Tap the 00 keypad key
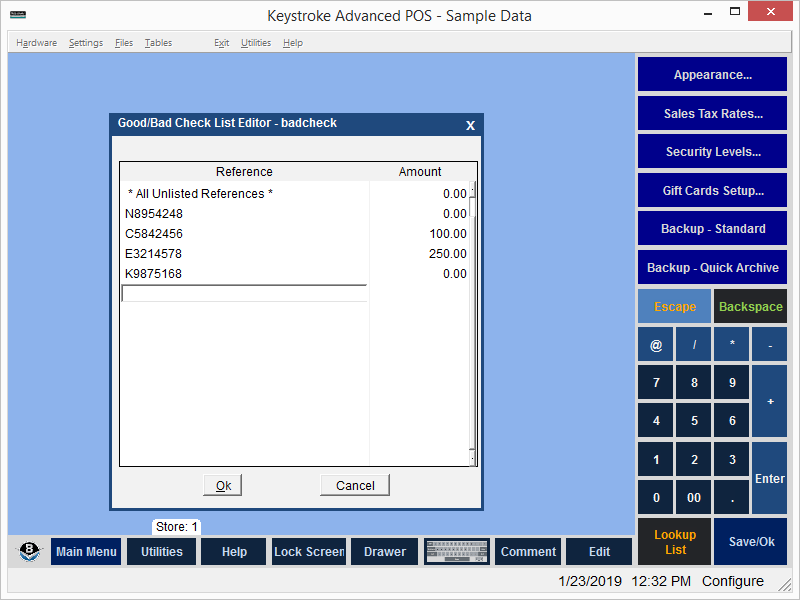The height and width of the screenshot is (600, 800). tap(694, 497)
